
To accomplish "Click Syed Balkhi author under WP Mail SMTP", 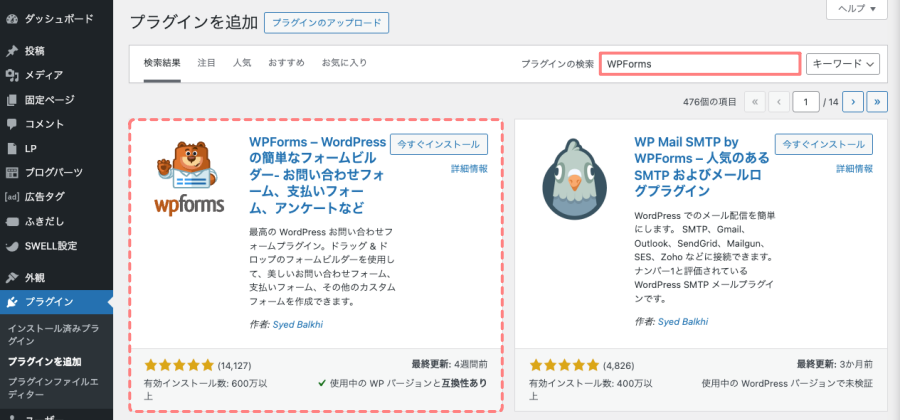I will 683,321.
